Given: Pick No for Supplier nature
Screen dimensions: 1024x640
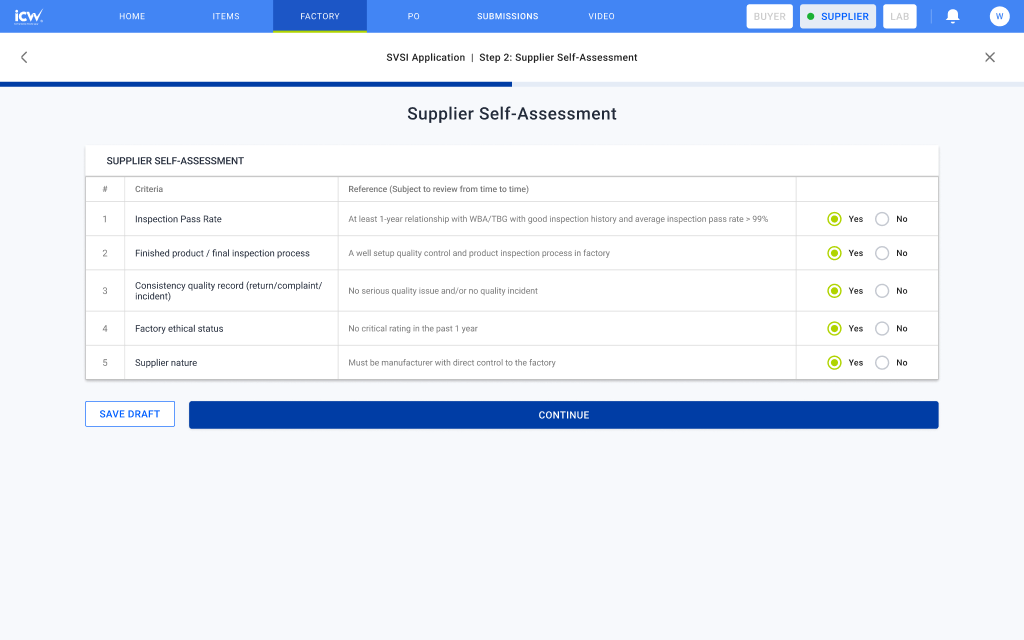Looking at the screenshot, I should (882, 362).
